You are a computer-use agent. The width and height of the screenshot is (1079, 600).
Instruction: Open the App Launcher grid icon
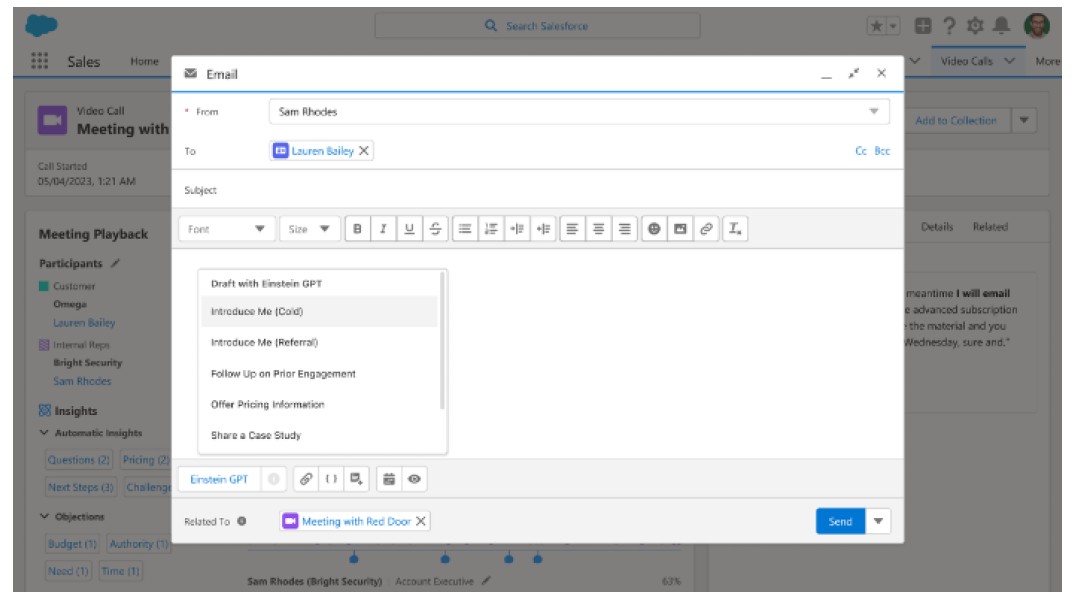pyautogui.click(x=41, y=61)
